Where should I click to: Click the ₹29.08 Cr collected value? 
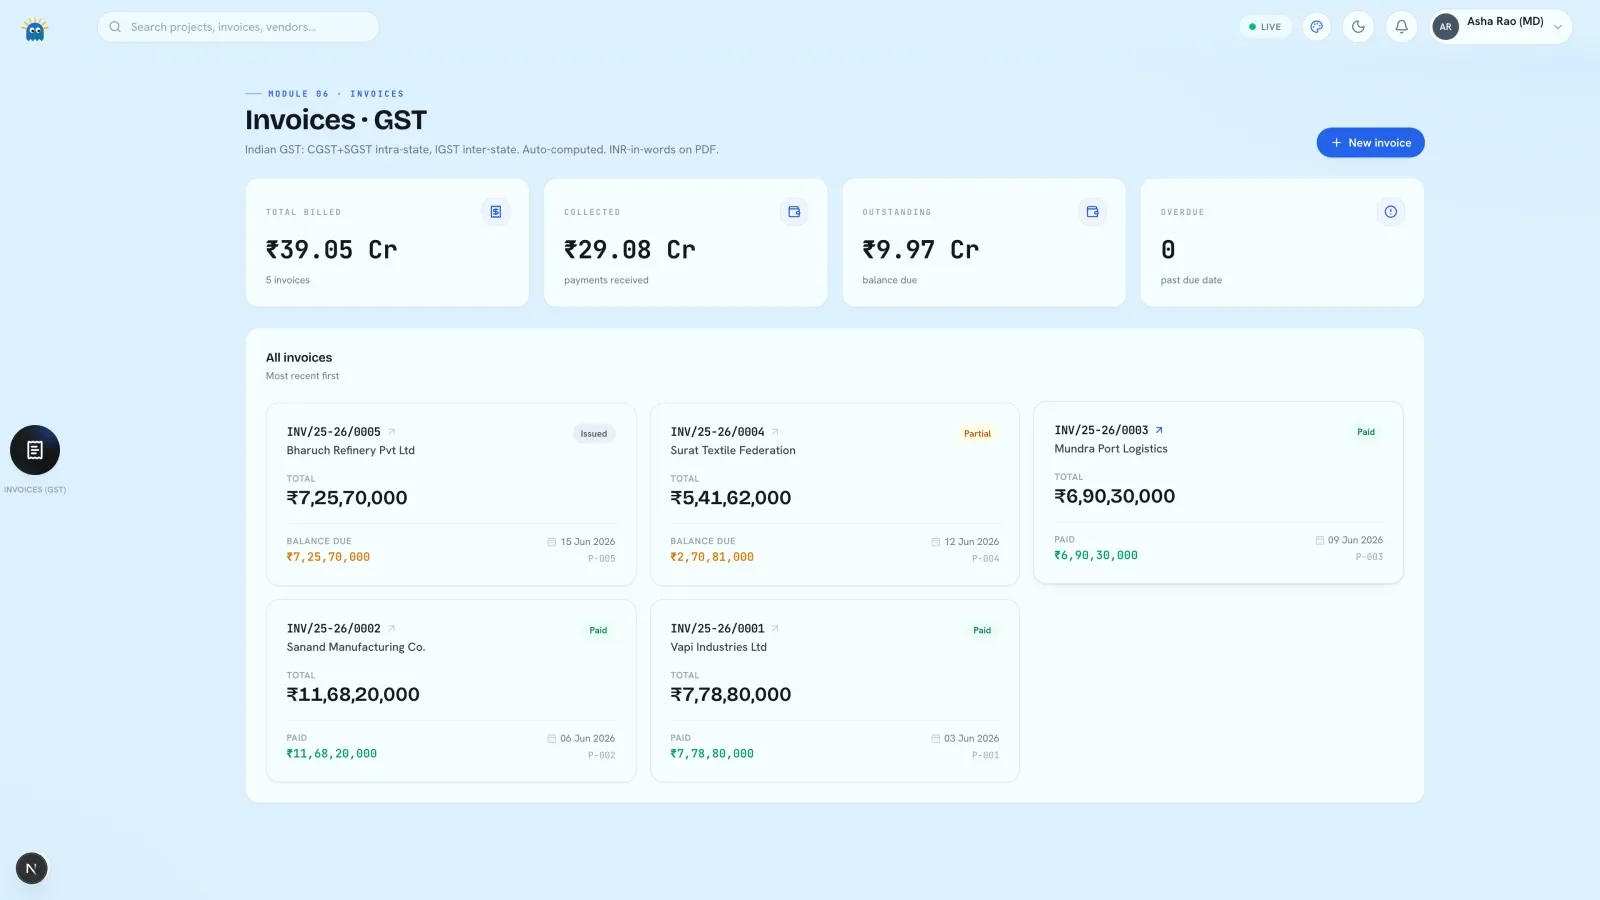coord(629,250)
